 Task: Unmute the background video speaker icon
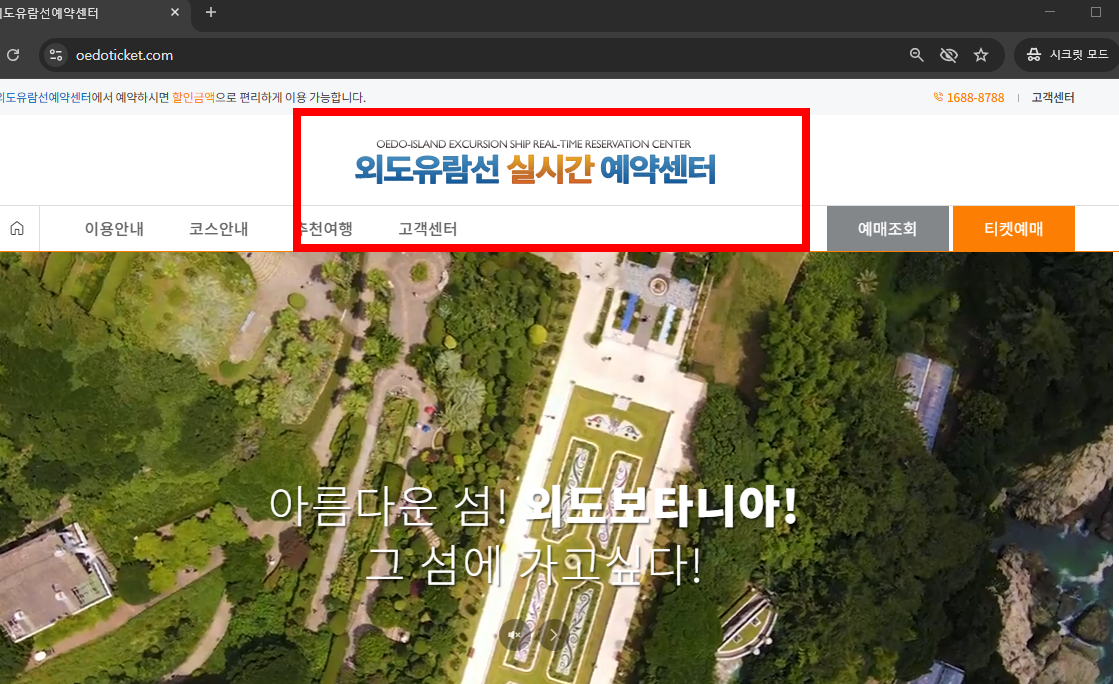(516, 634)
